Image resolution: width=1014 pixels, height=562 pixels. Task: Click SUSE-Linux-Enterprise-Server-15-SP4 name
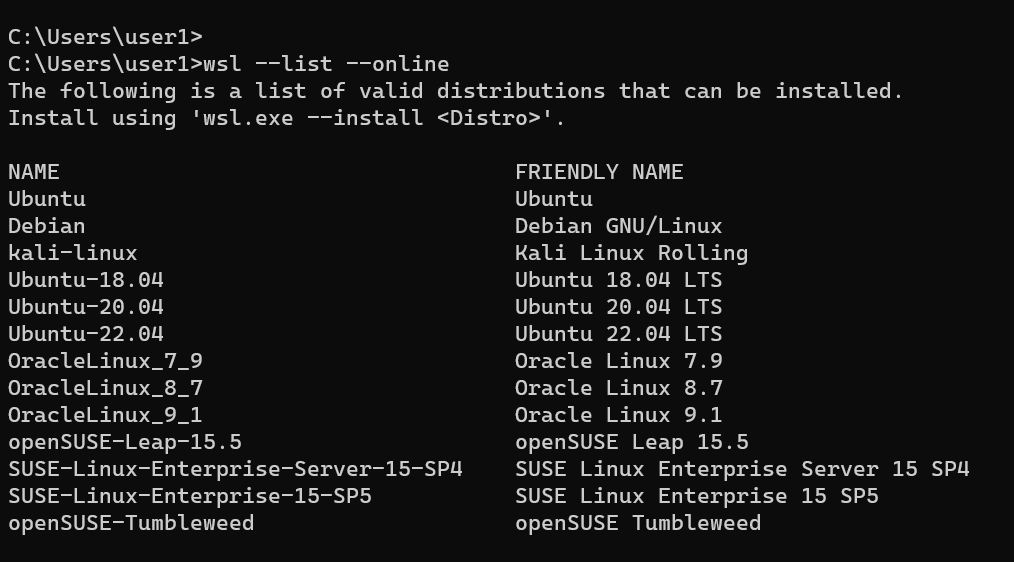coord(235,470)
